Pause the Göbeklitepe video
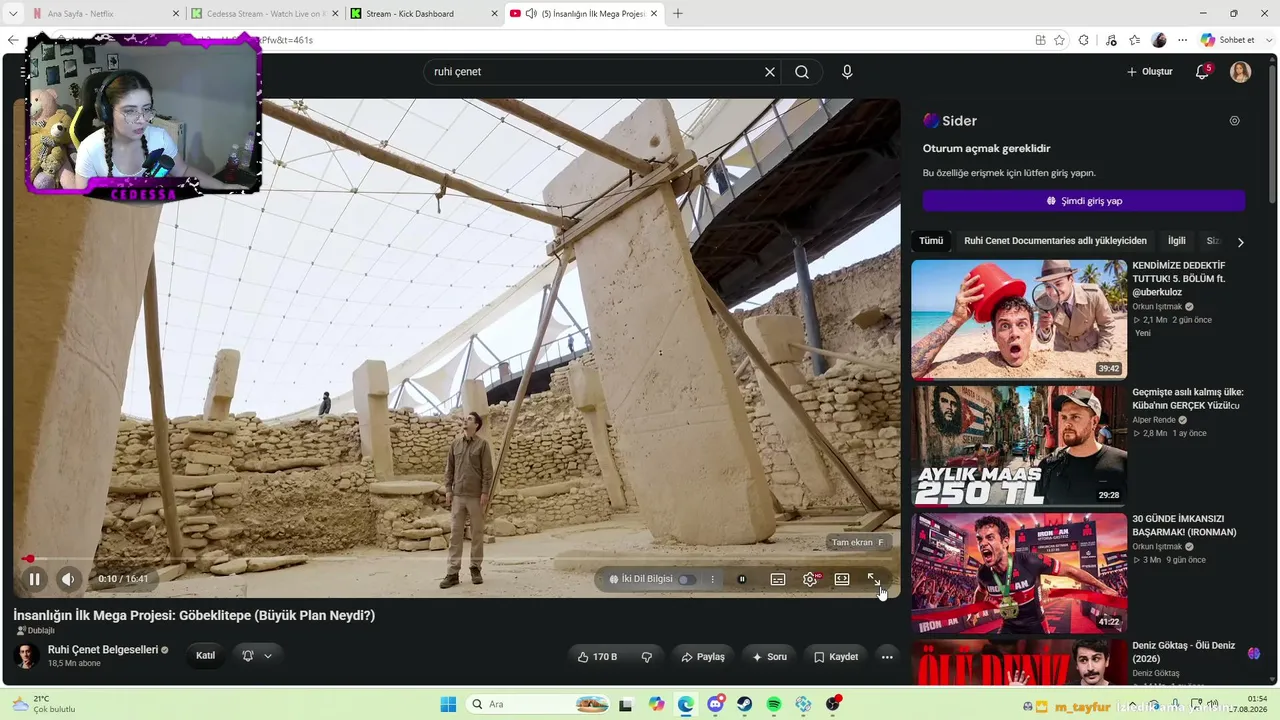 (x=34, y=579)
